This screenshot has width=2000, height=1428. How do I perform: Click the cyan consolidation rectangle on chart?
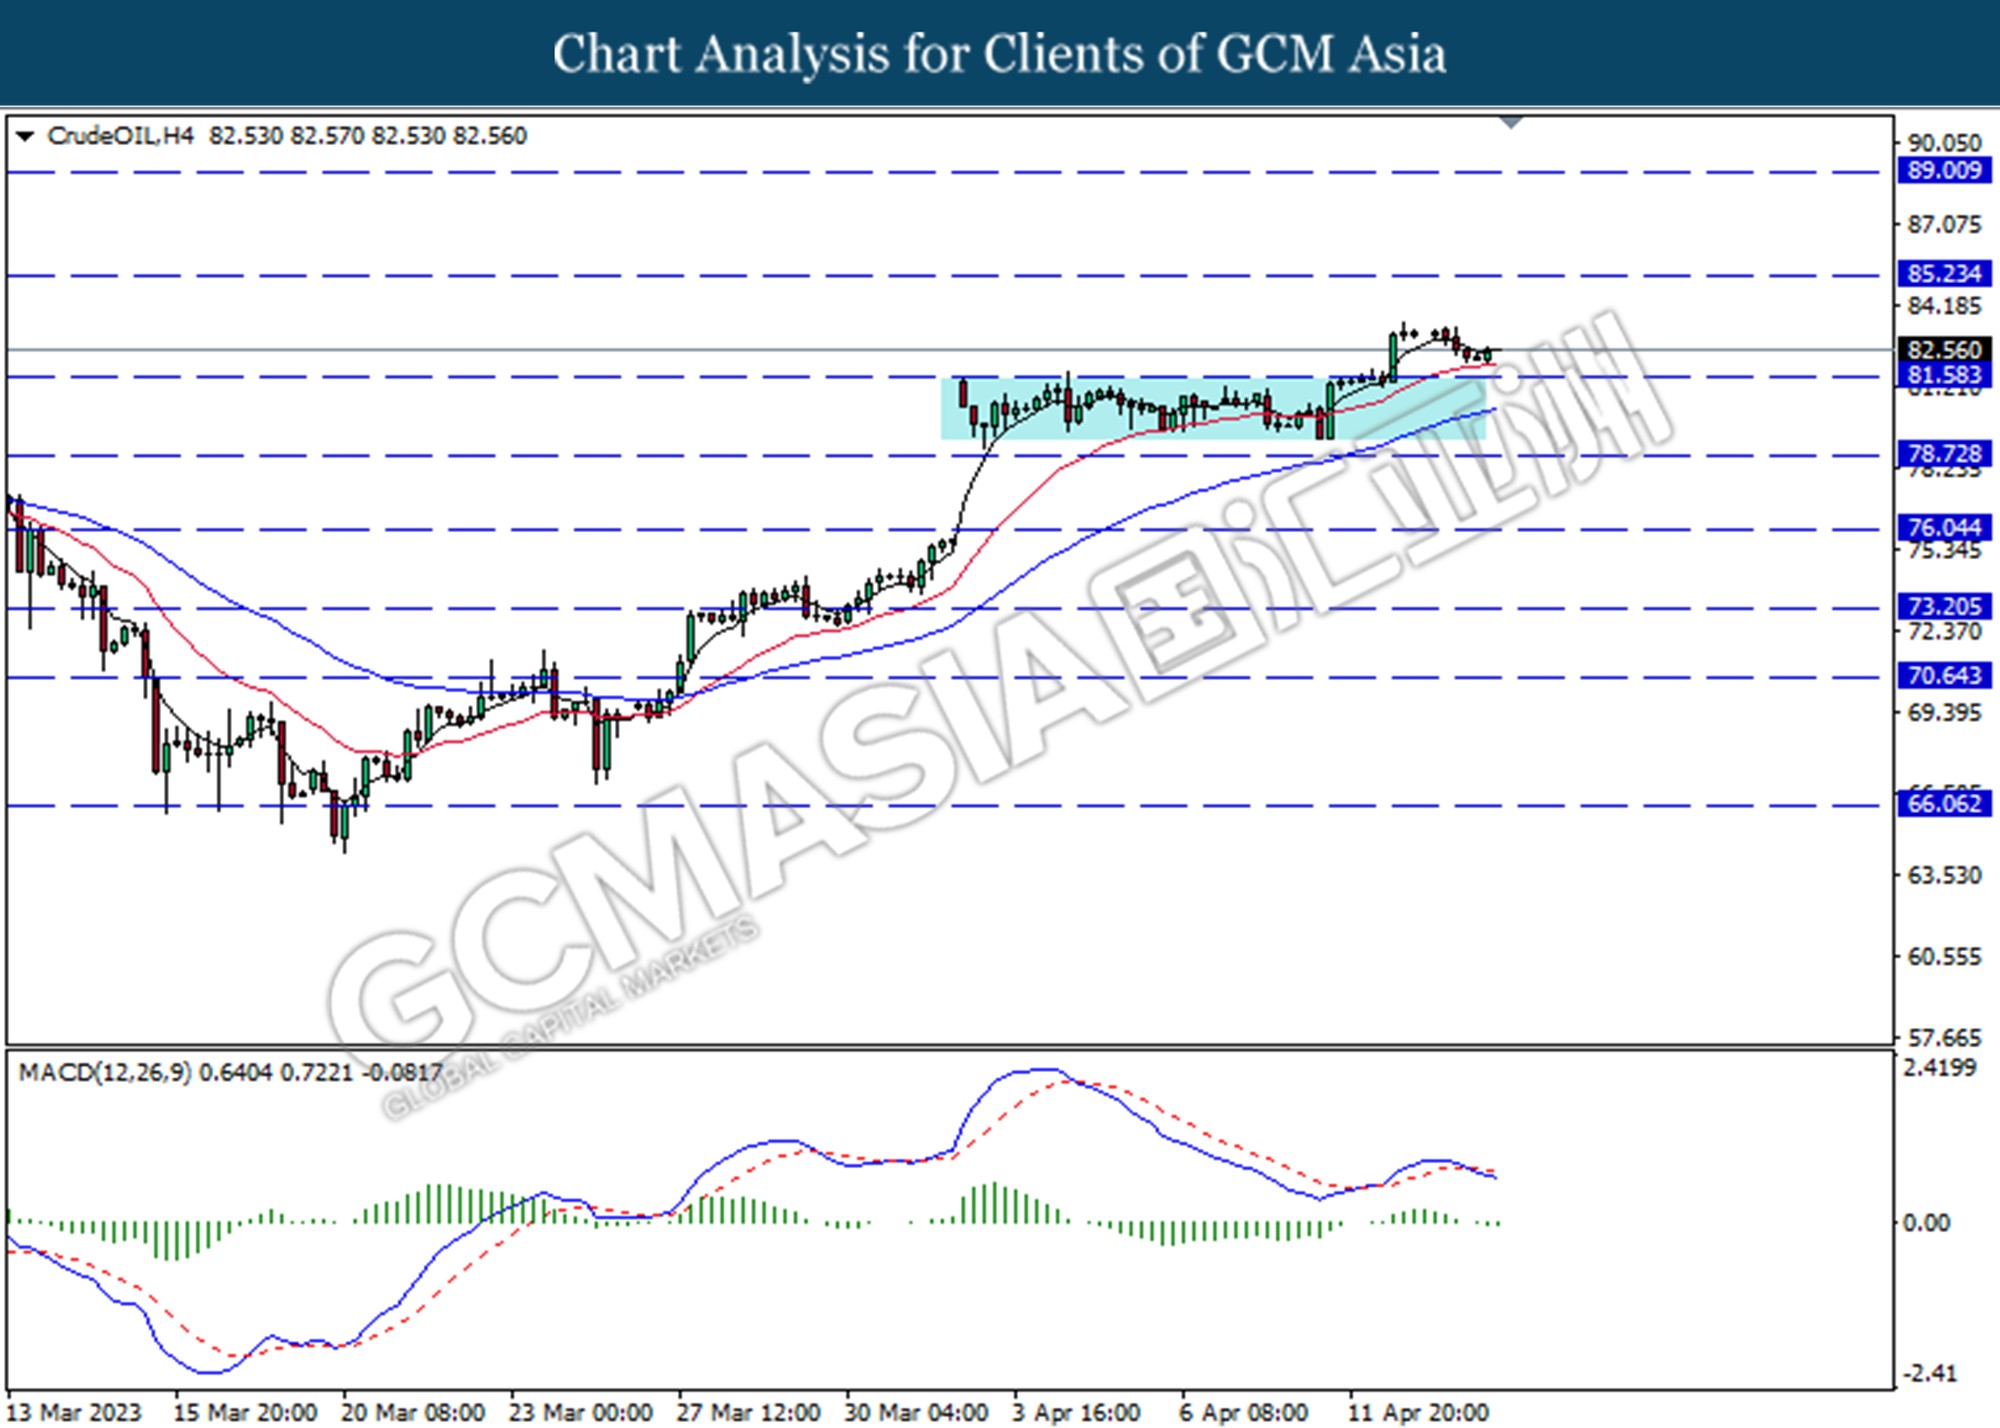pos(1213,408)
